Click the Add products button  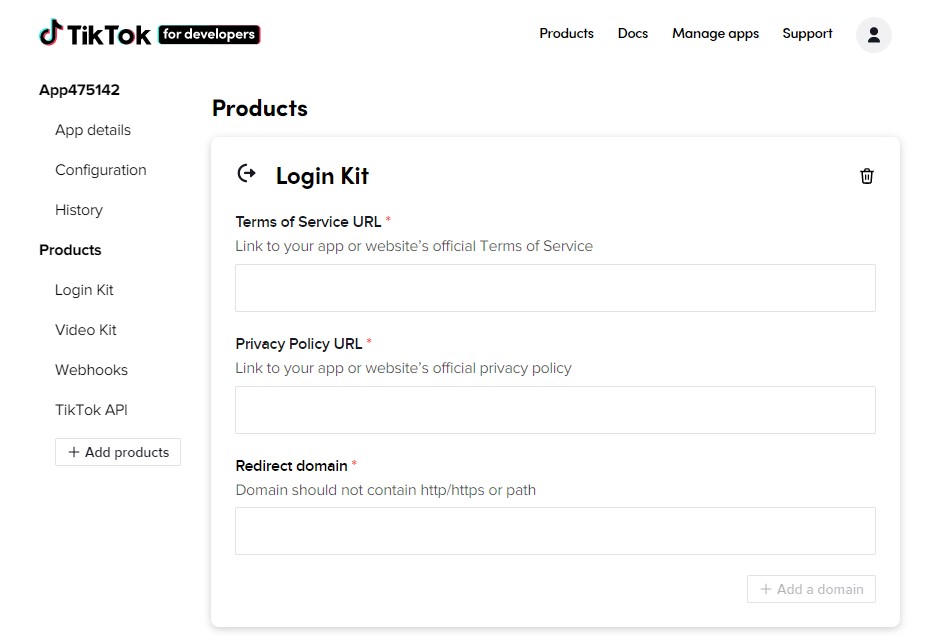click(118, 452)
